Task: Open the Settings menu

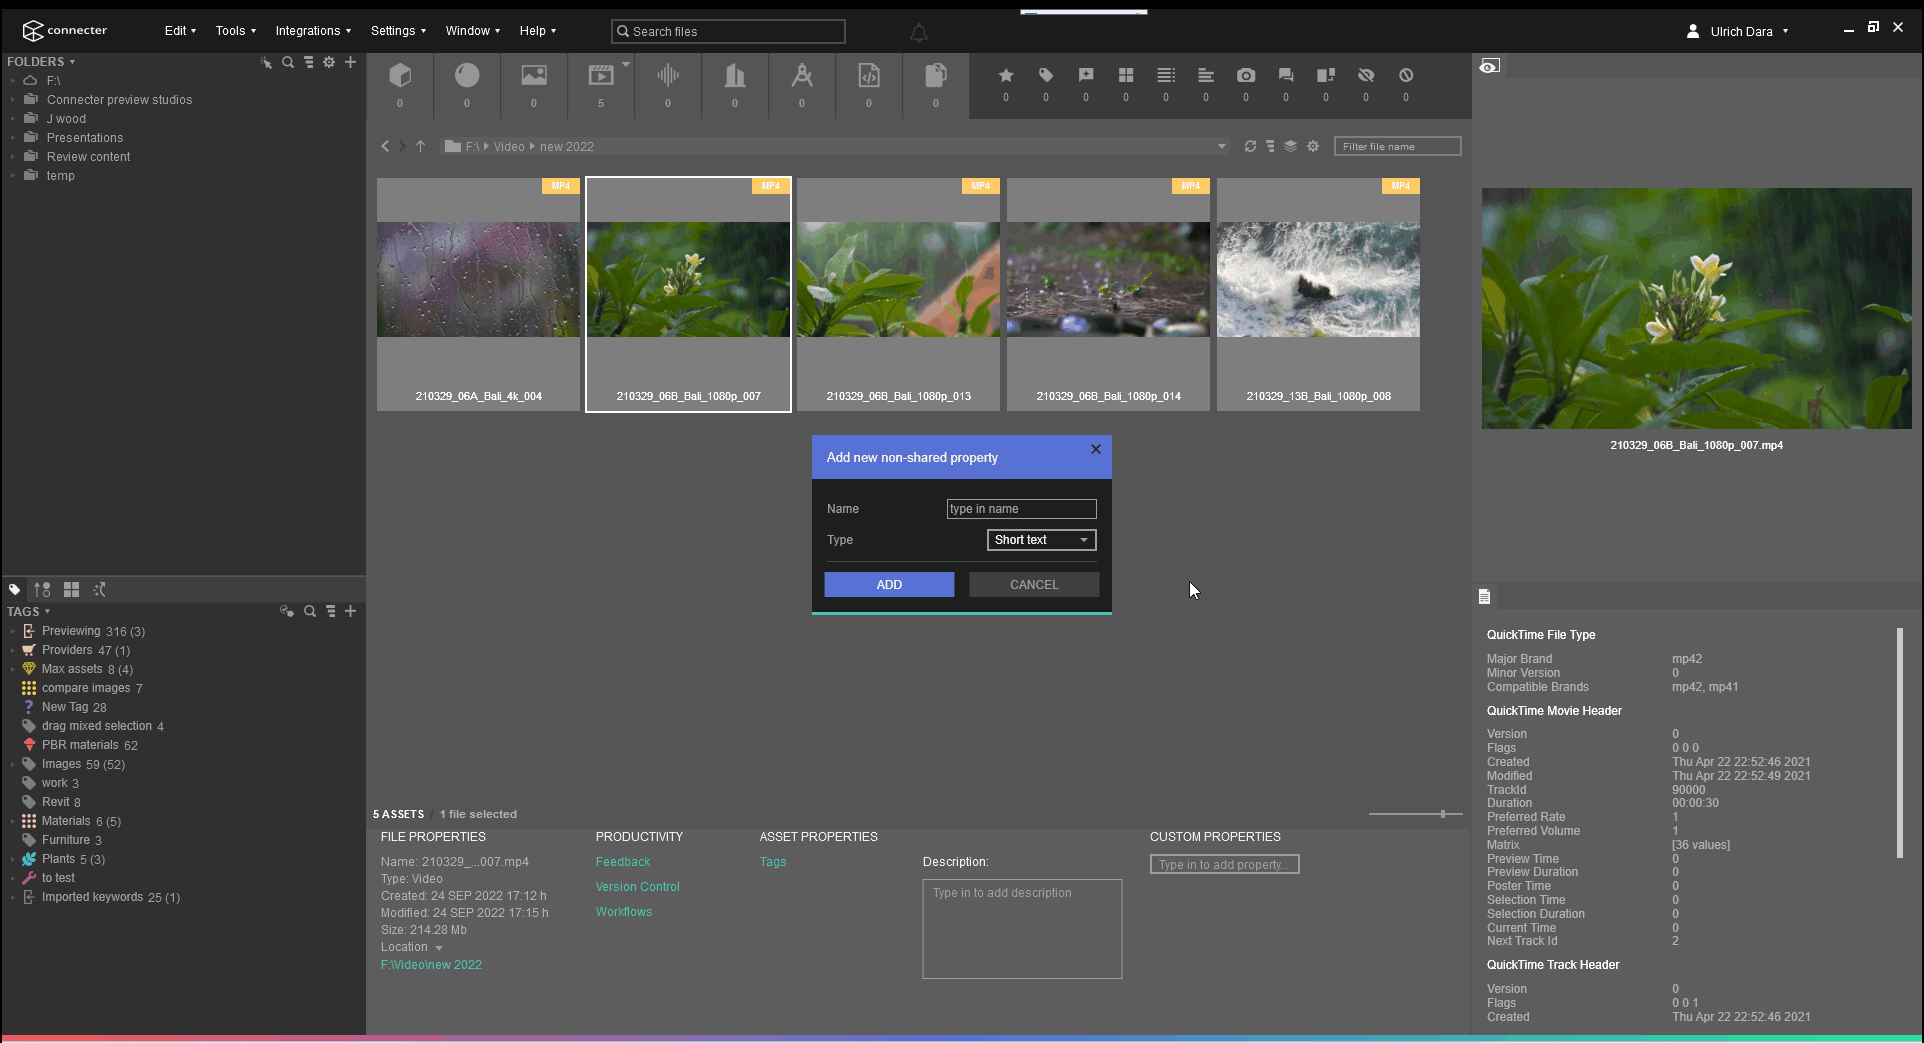Action: pos(398,31)
